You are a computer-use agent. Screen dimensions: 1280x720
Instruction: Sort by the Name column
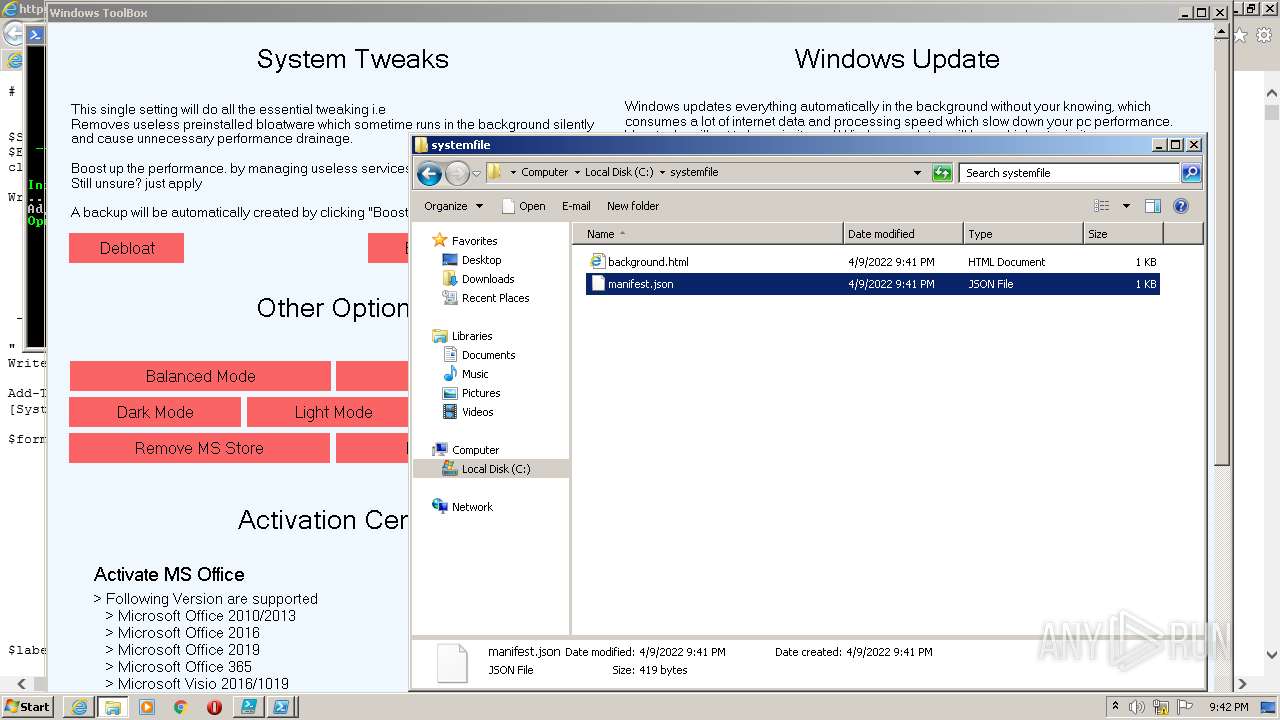coord(708,234)
